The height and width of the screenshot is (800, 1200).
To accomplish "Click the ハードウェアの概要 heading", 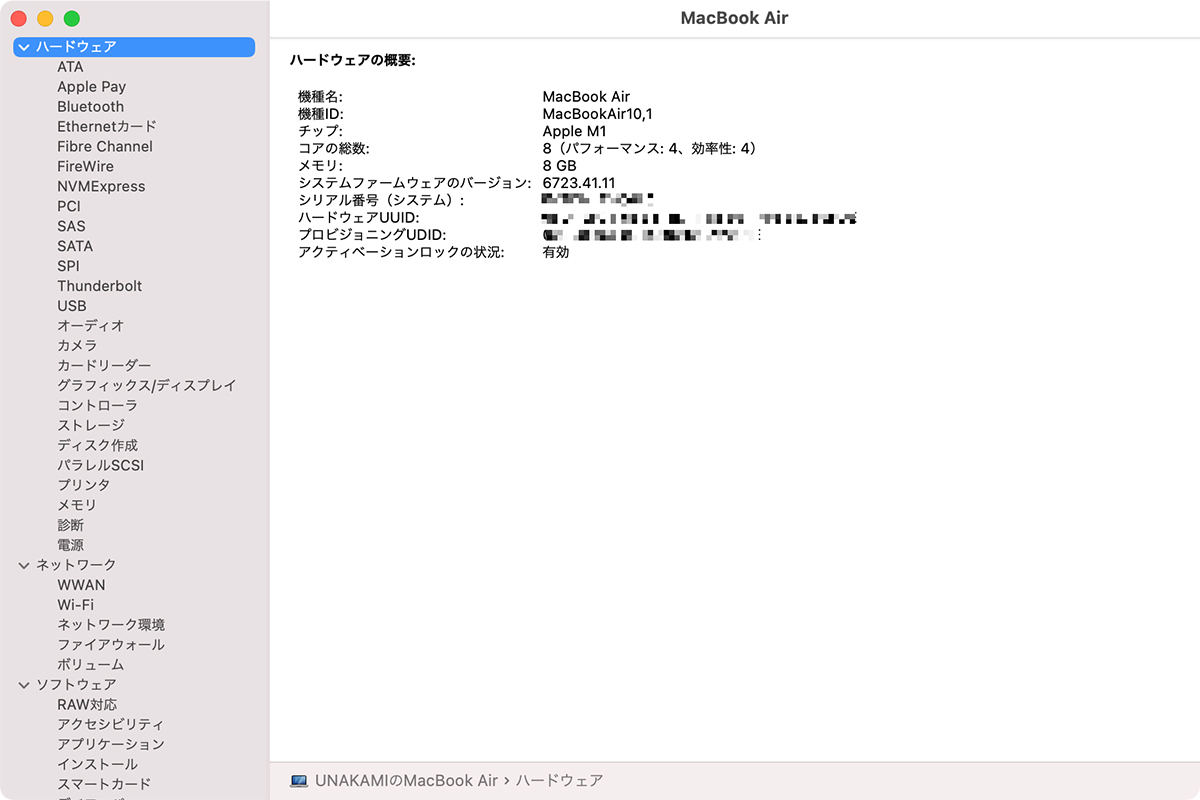I will (x=352, y=61).
